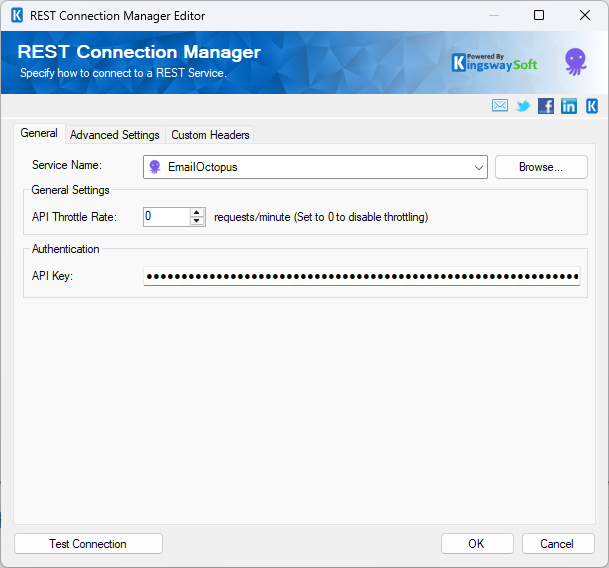
Task: Decrease API Throttle Rate with down arrow
Action: (x=197, y=221)
